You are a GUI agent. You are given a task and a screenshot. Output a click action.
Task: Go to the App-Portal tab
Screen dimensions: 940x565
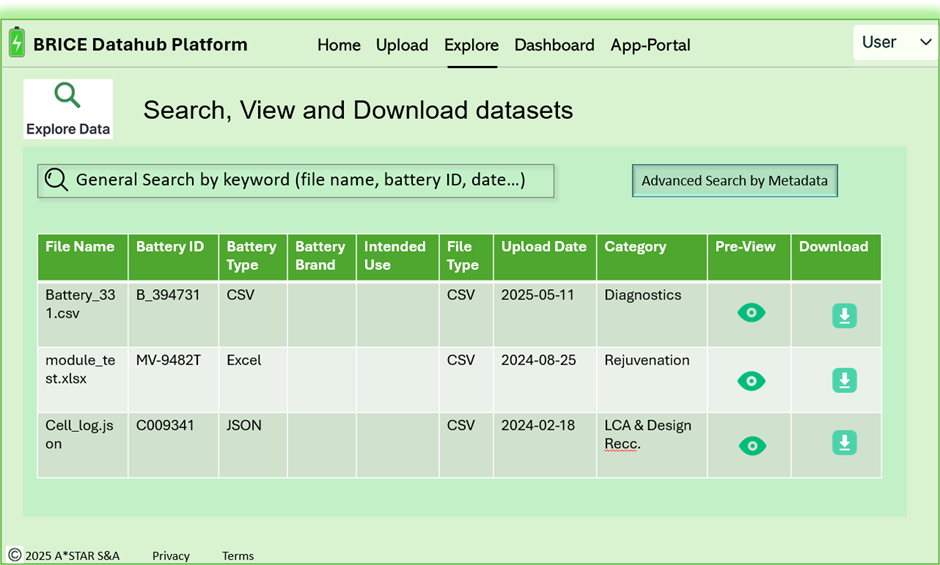click(x=650, y=45)
